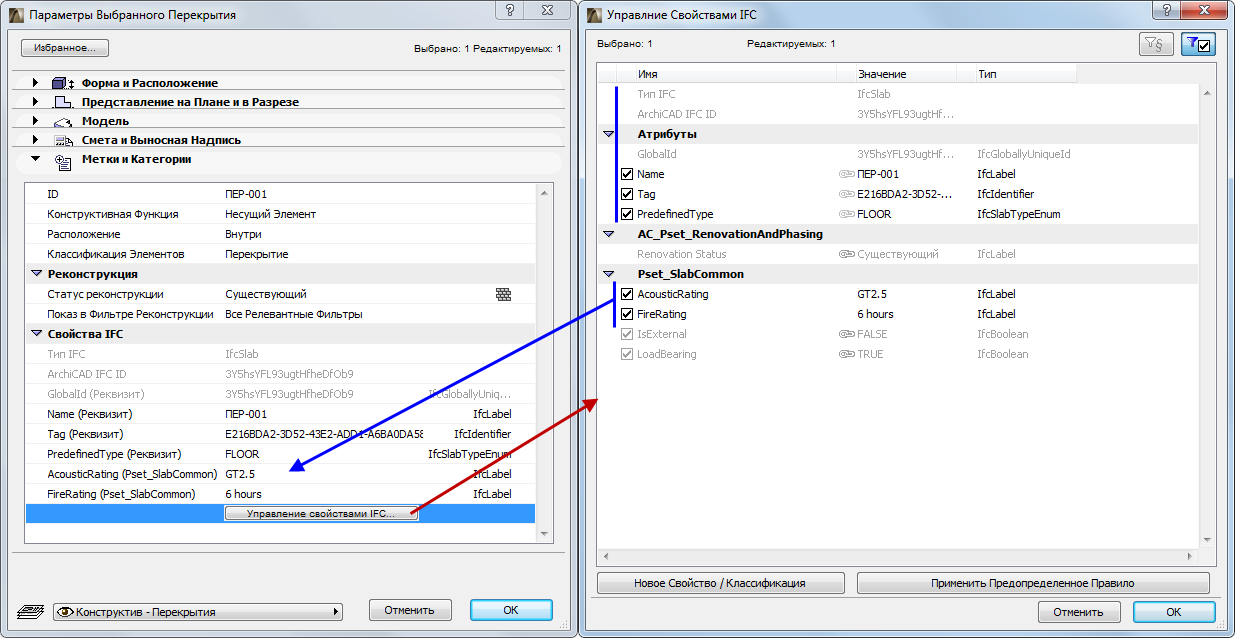Click the help question mark in Управление Свойствами IFC

tap(1165, 9)
